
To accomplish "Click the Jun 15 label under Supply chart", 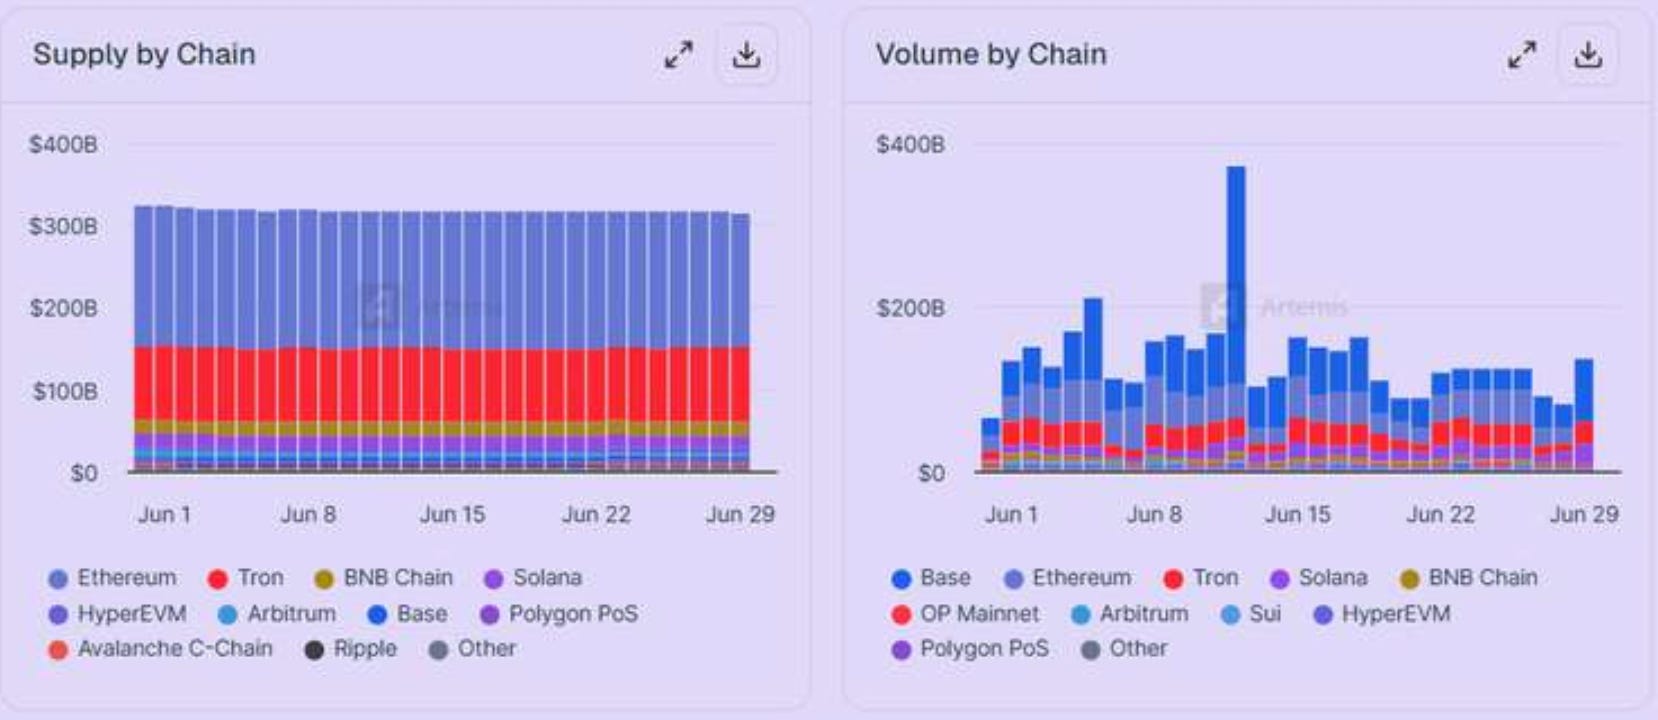I will (x=452, y=515).
